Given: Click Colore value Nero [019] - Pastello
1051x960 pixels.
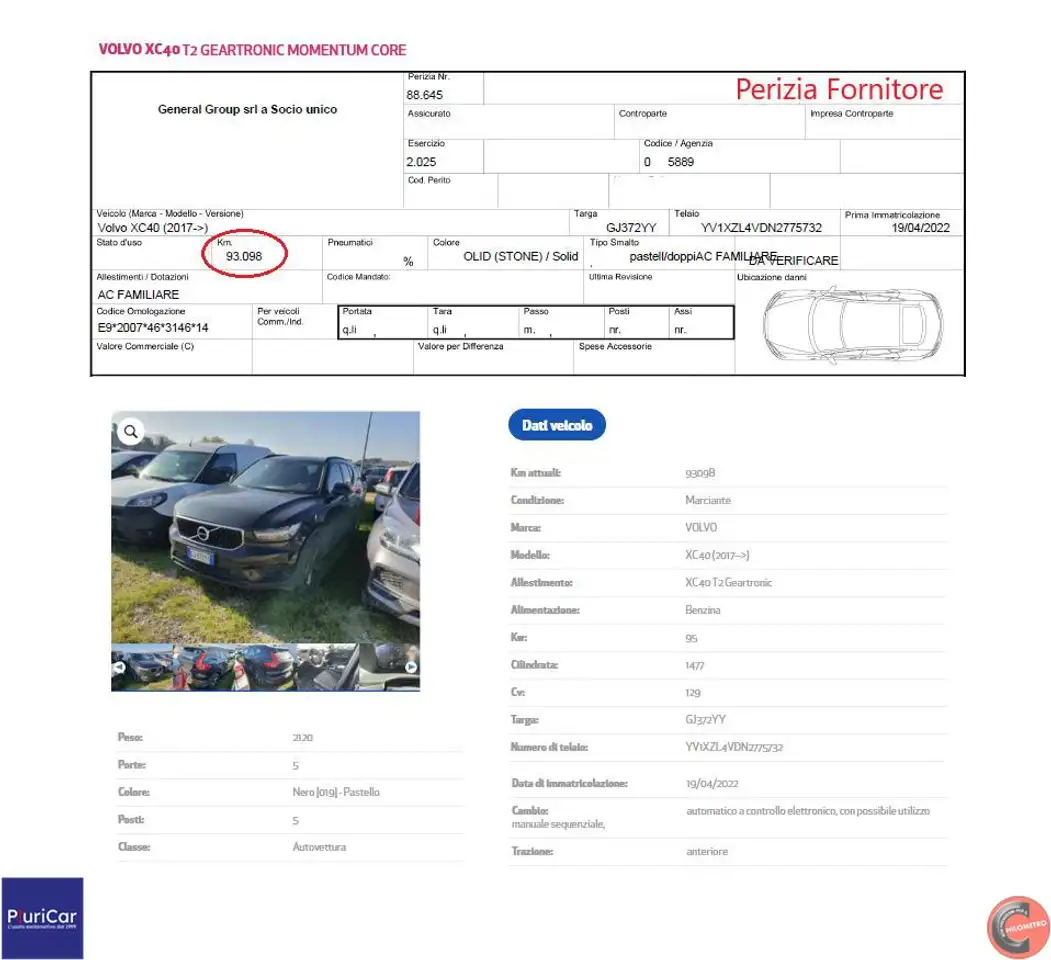Looking at the screenshot, I should coord(336,792).
